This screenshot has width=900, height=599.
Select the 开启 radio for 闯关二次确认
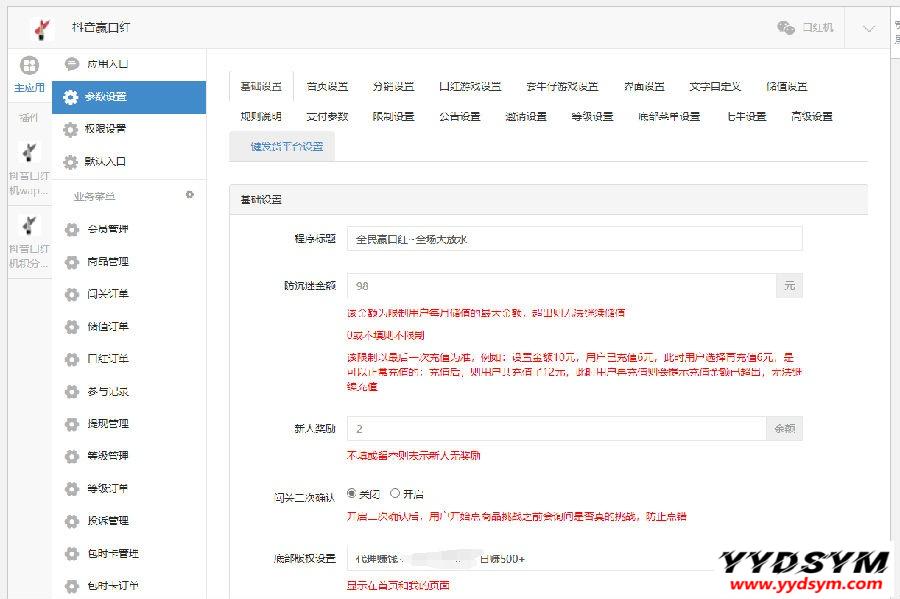395,493
